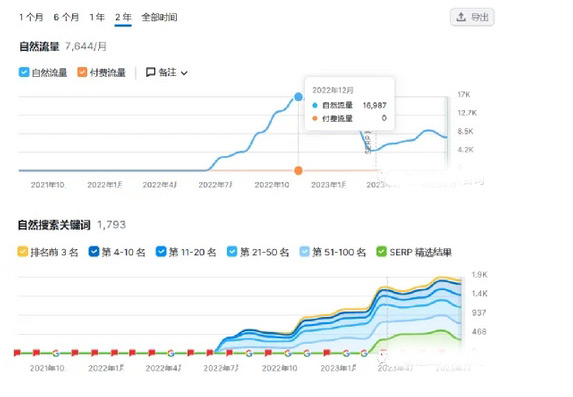Click the blue data point for 2022年12月

coord(299,97)
